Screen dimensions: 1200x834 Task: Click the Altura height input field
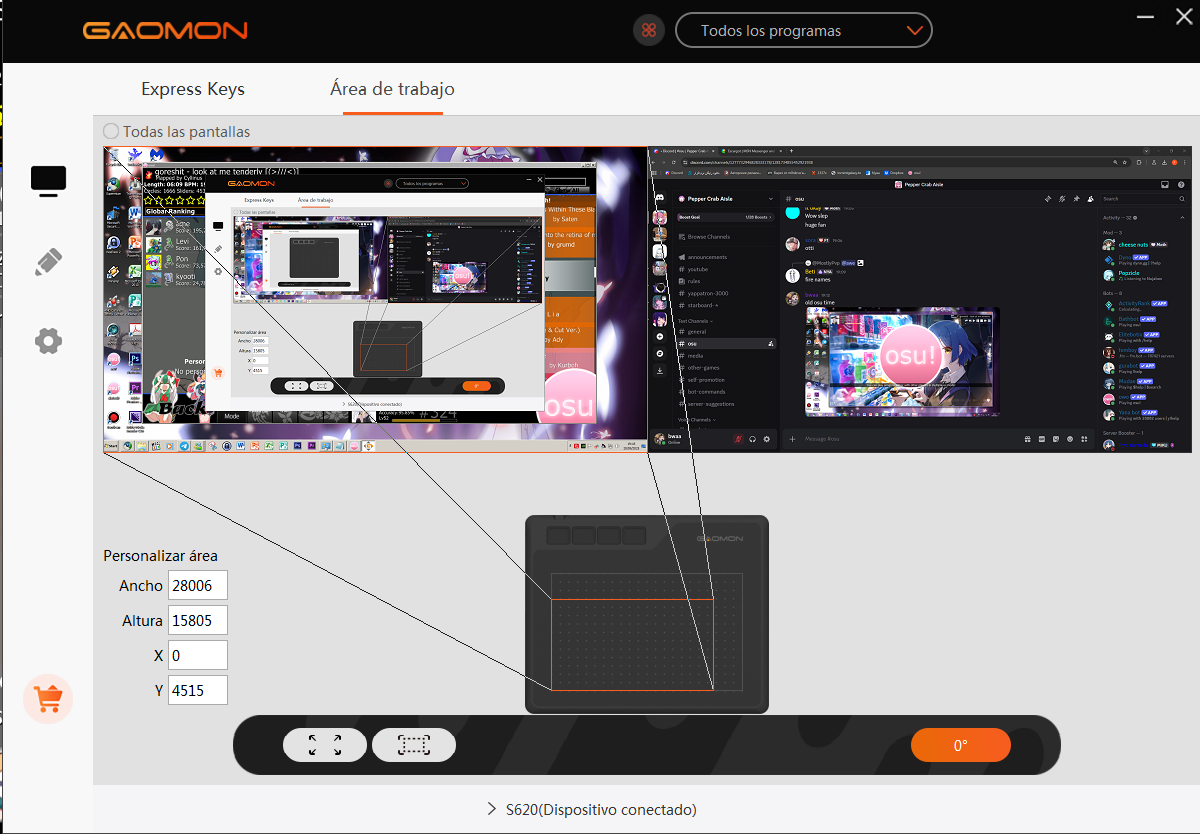point(197,620)
